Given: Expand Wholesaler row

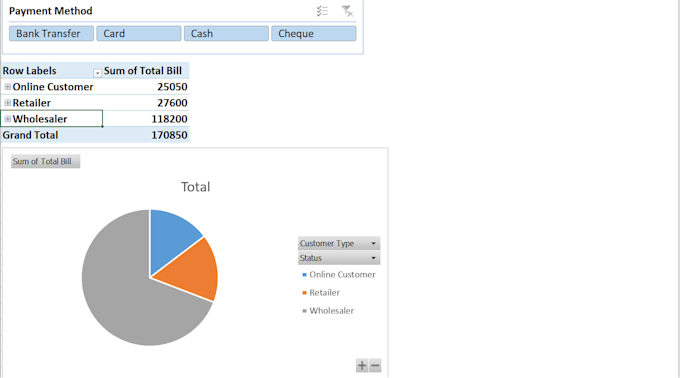Looking at the screenshot, I should click(x=7, y=119).
